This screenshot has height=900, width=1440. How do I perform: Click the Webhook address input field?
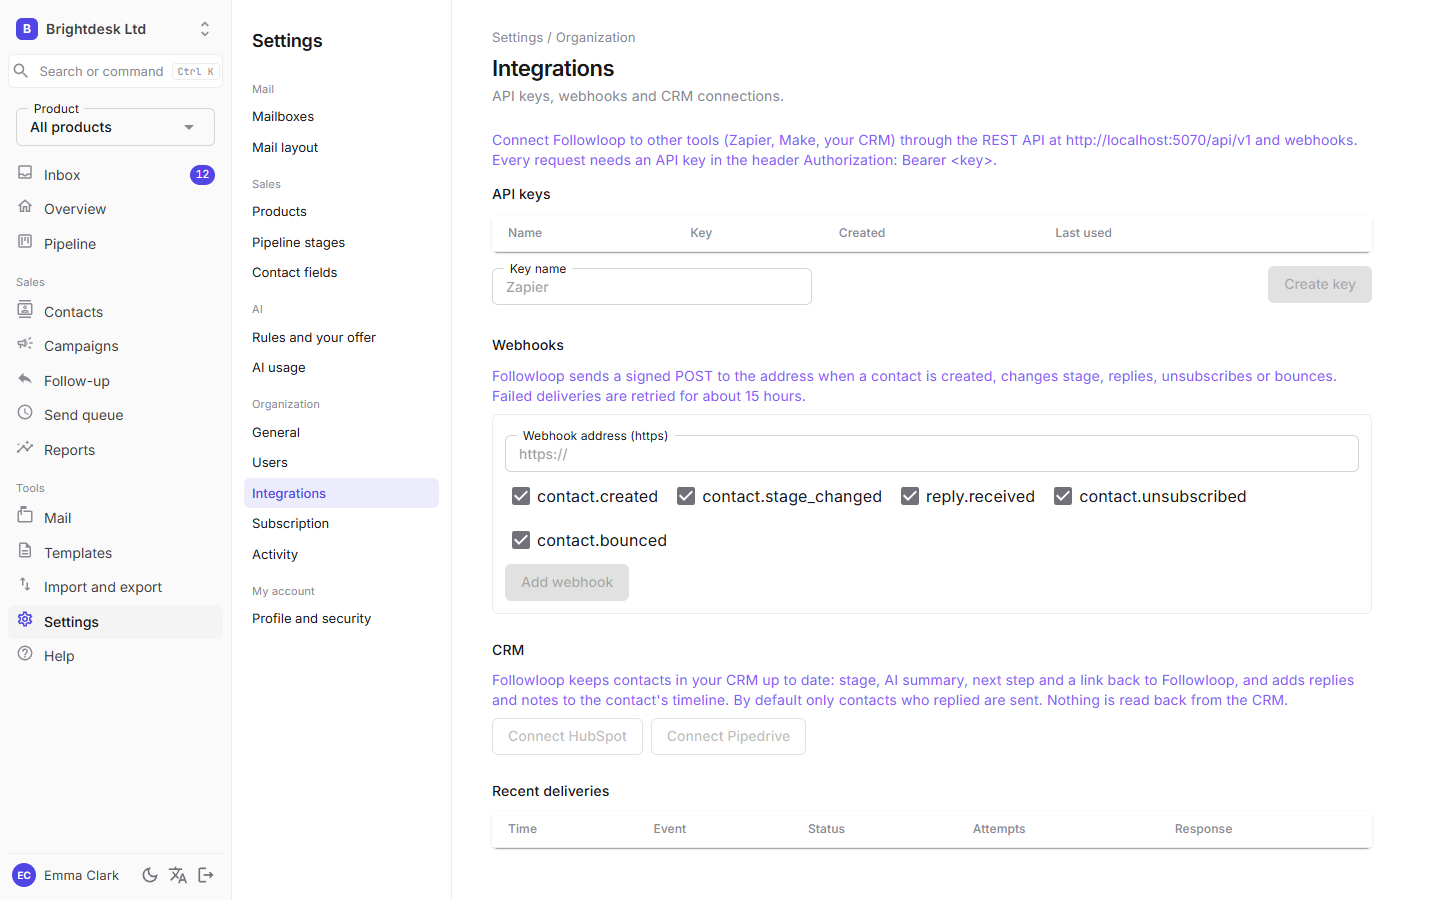932,454
